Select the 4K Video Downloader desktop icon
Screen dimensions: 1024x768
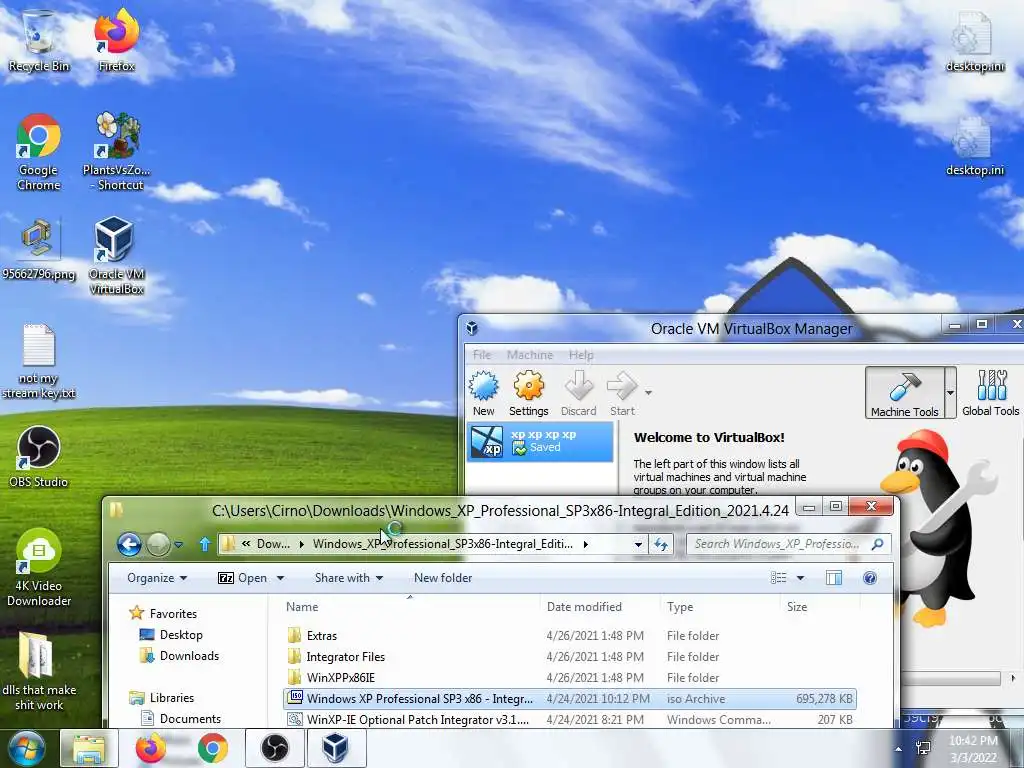pyautogui.click(x=39, y=568)
